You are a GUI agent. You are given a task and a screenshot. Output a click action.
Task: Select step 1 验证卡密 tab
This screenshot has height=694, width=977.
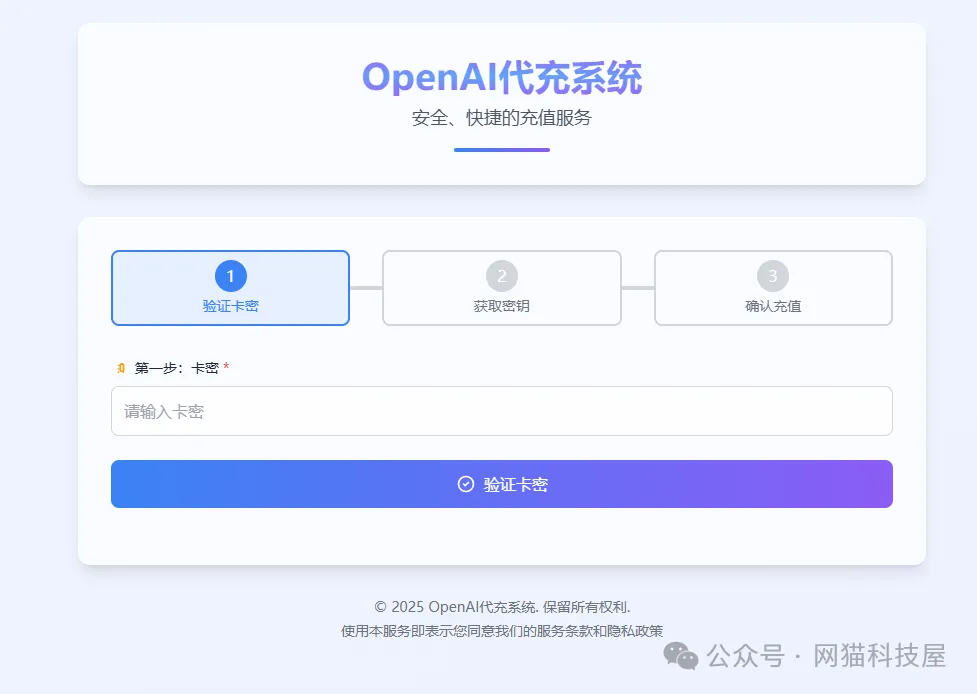click(x=230, y=288)
